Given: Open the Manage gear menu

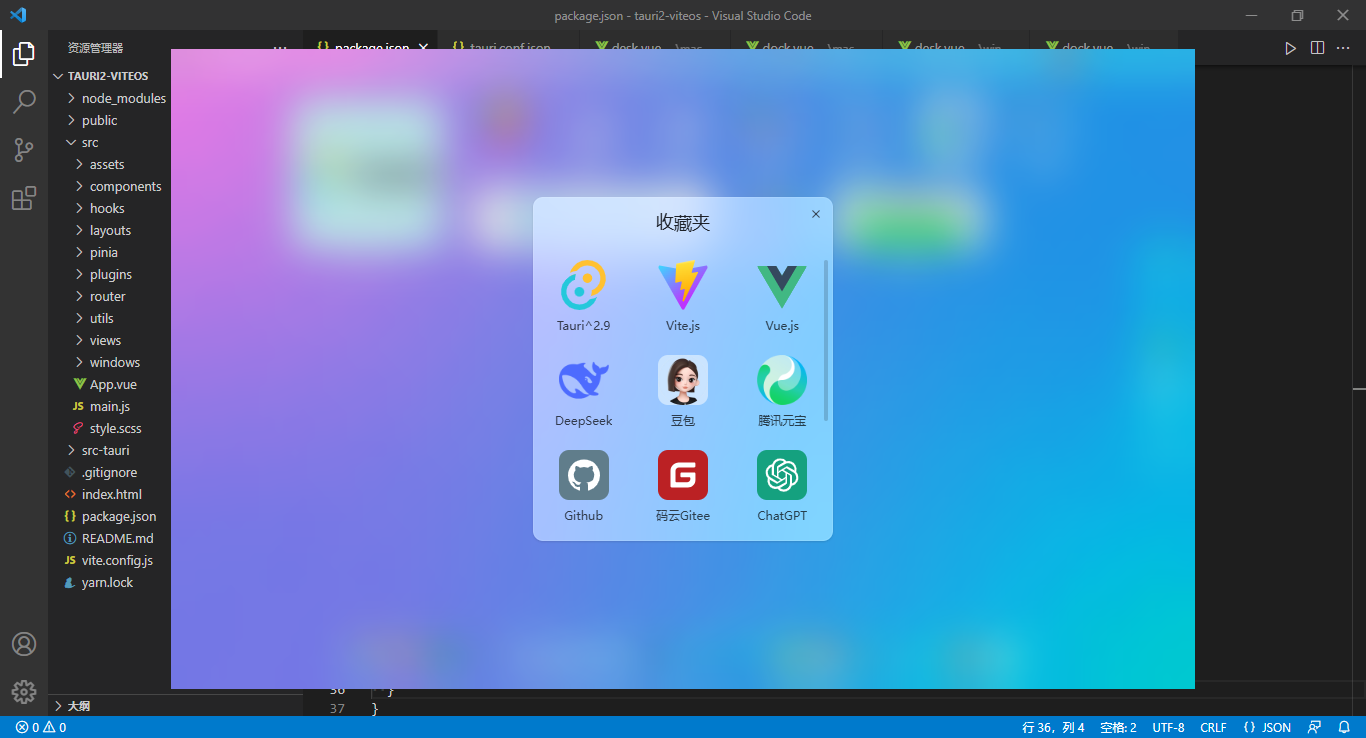Looking at the screenshot, I should coord(24,691).
